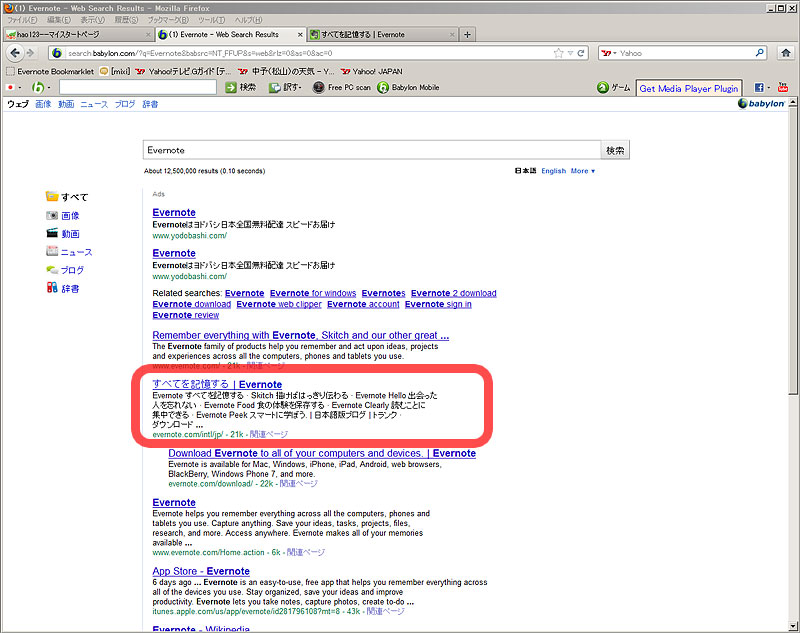This screenshot has width=800, height=633.
Task: Close the Evernote Web Search Results tab
Action: pyautogui.click(x=300, y=35)
